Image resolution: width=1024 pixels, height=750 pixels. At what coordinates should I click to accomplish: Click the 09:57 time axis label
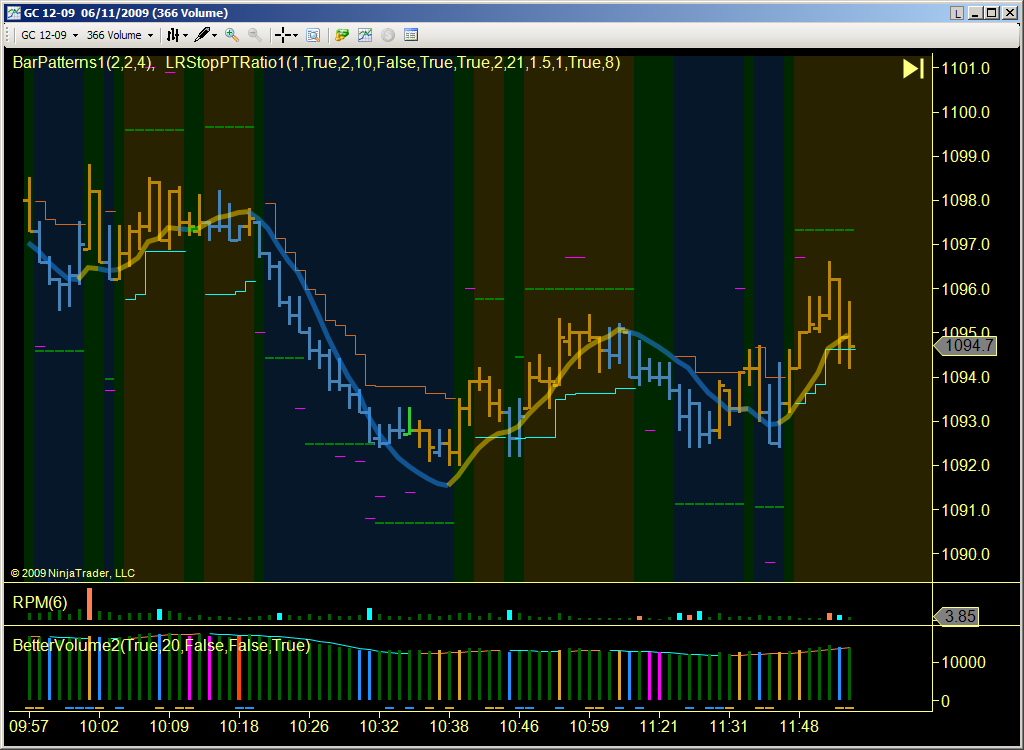click(x=29, y=726)
